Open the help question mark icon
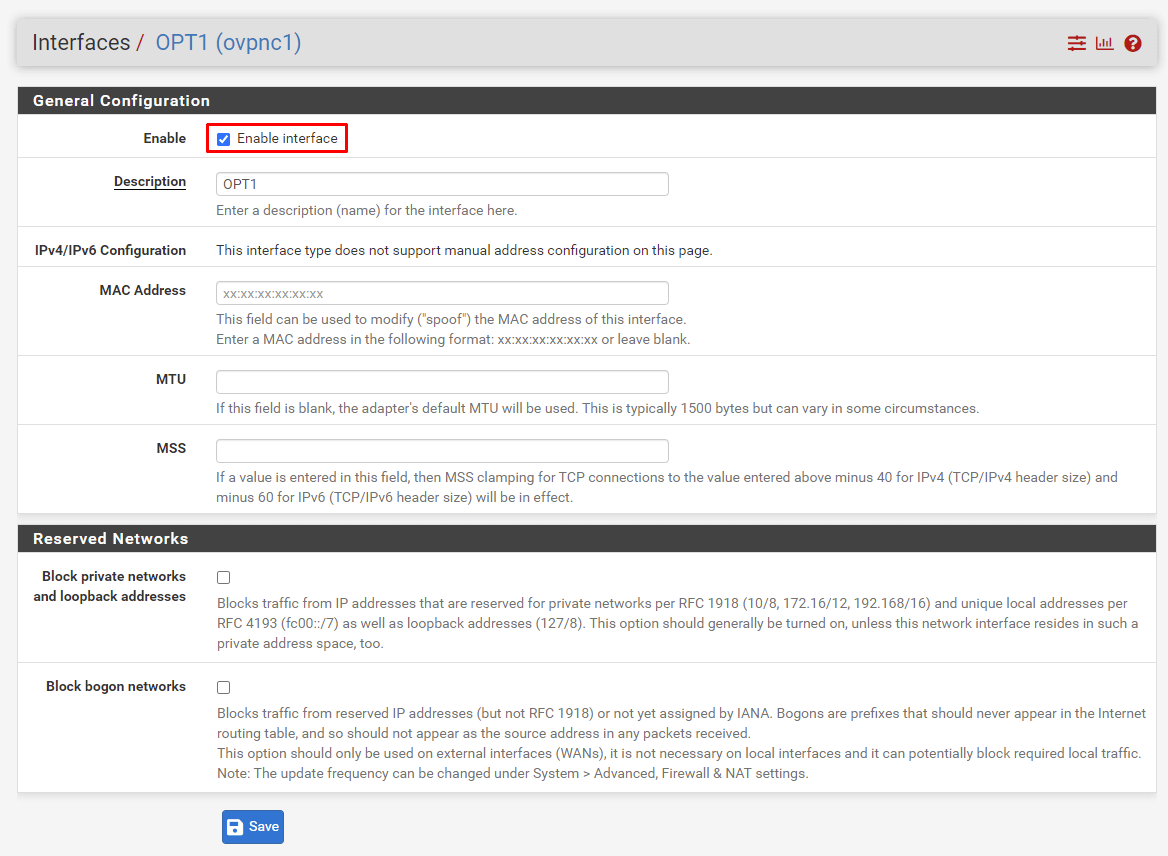This screenshot has height=856, width=1168. point(1133,43)
